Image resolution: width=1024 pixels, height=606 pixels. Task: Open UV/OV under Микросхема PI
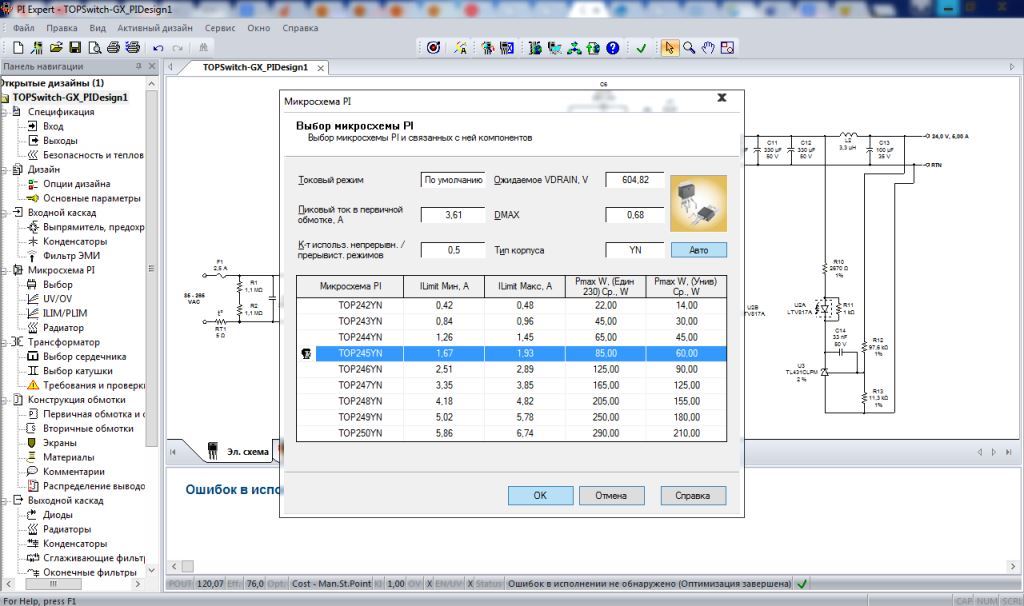(x=57, y=298)
